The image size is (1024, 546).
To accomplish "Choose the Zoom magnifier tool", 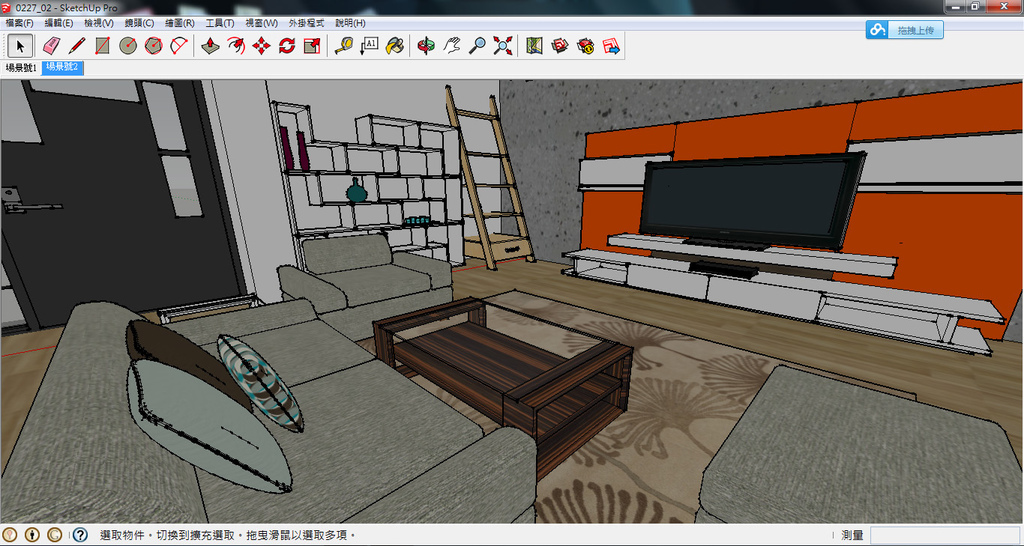I will [477, 46].
